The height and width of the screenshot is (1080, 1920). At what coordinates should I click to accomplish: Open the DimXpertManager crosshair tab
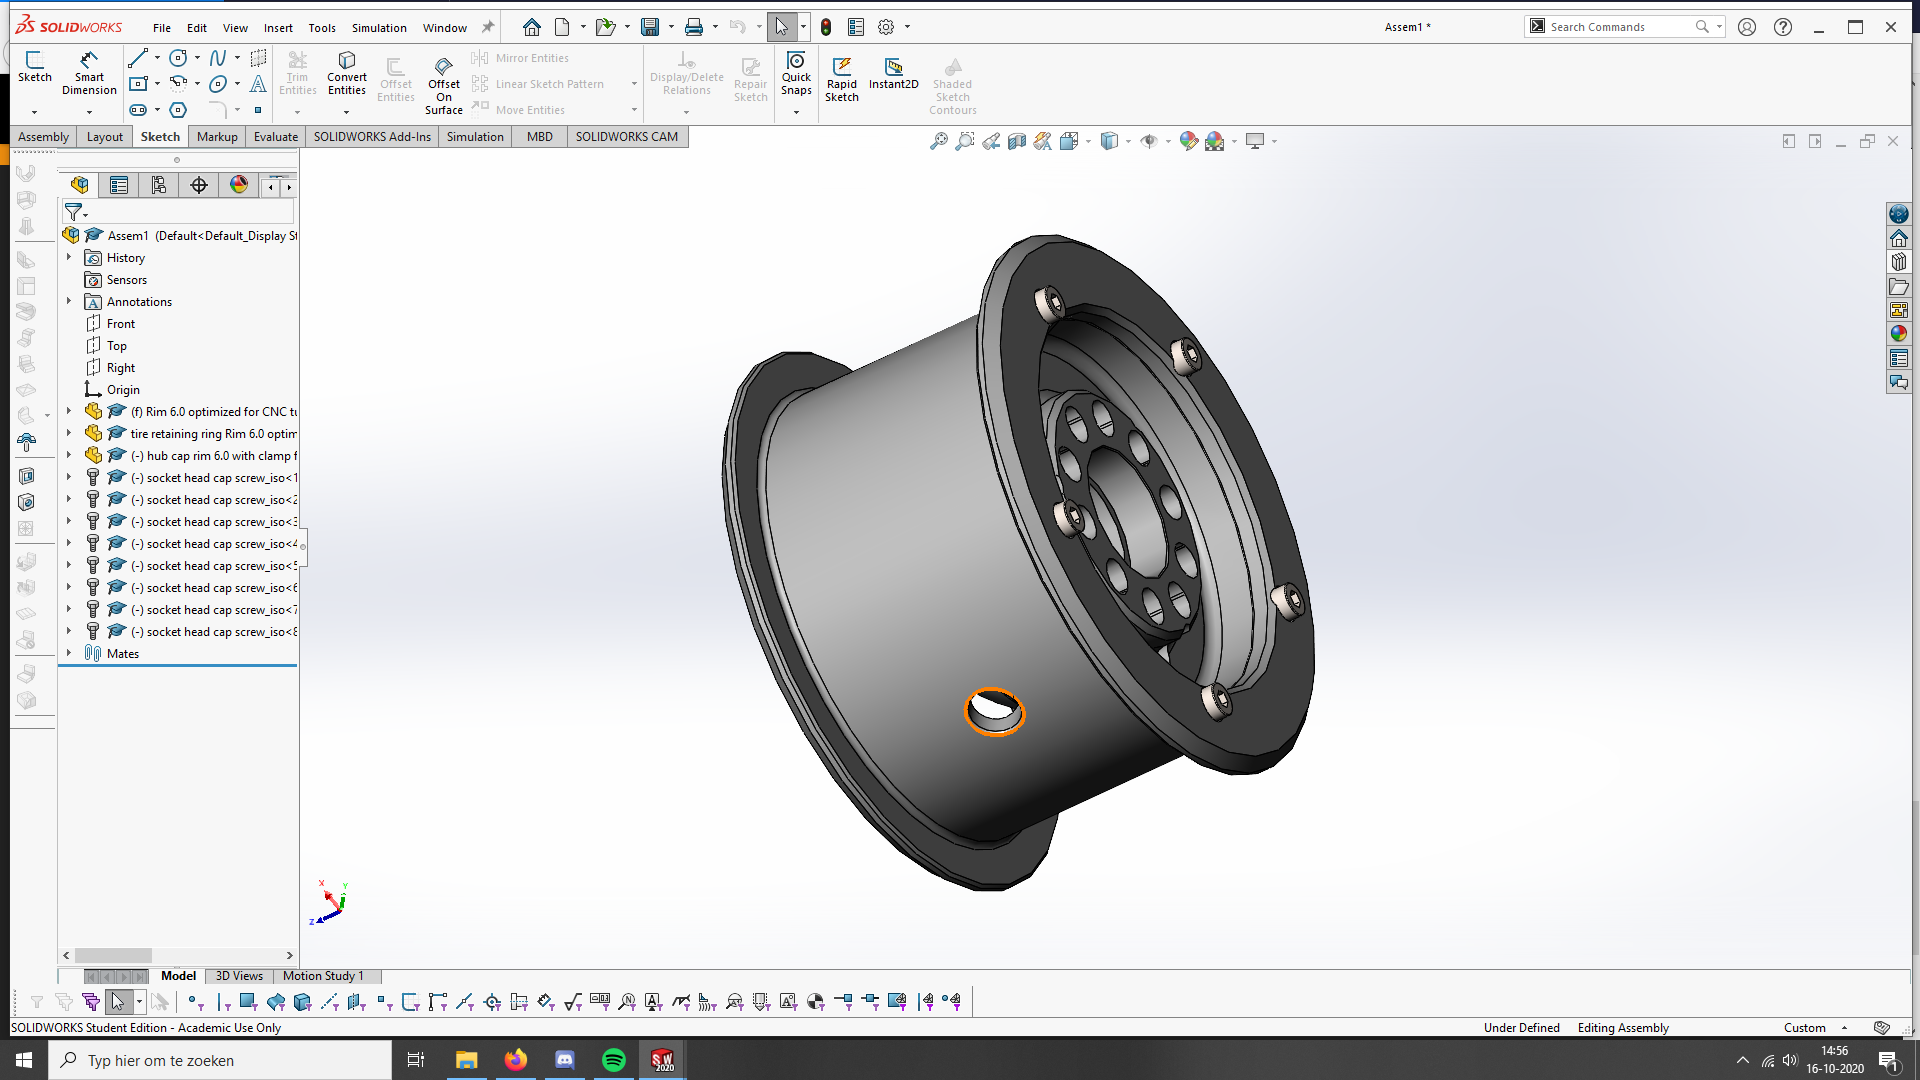pos(199,185)
